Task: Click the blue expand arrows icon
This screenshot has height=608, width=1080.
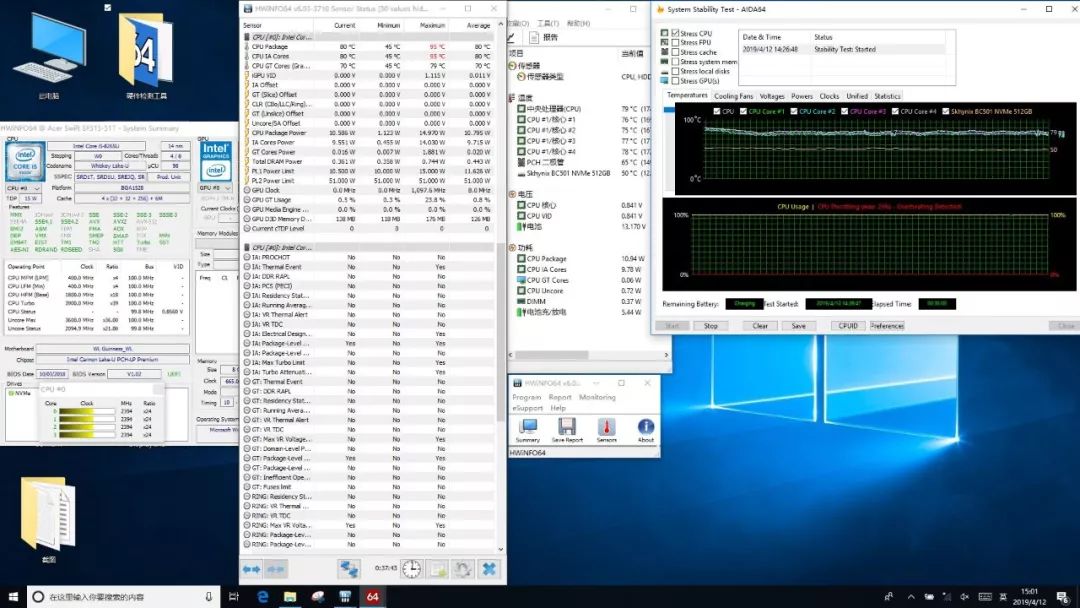Action: [252, 569]
